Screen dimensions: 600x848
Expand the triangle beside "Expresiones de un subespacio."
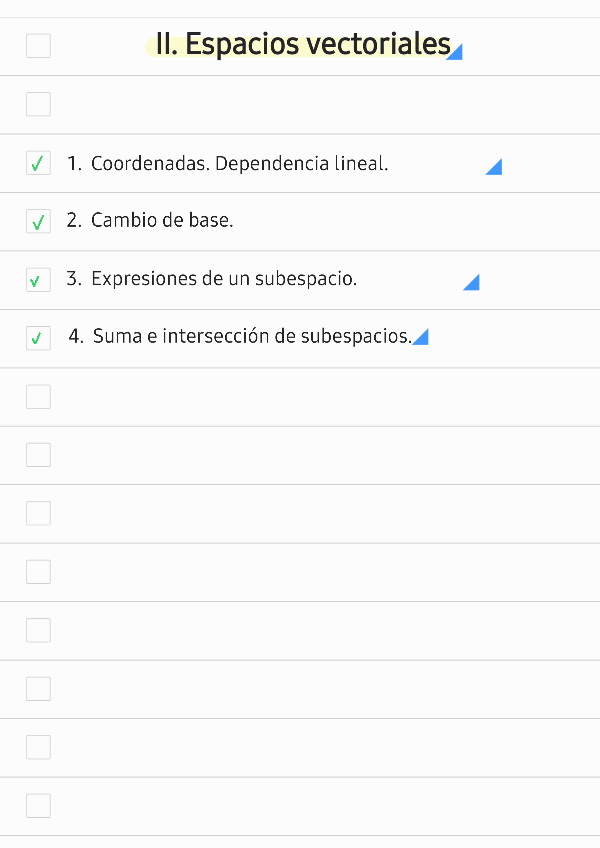pyautogui.click(x=471, y=283)
